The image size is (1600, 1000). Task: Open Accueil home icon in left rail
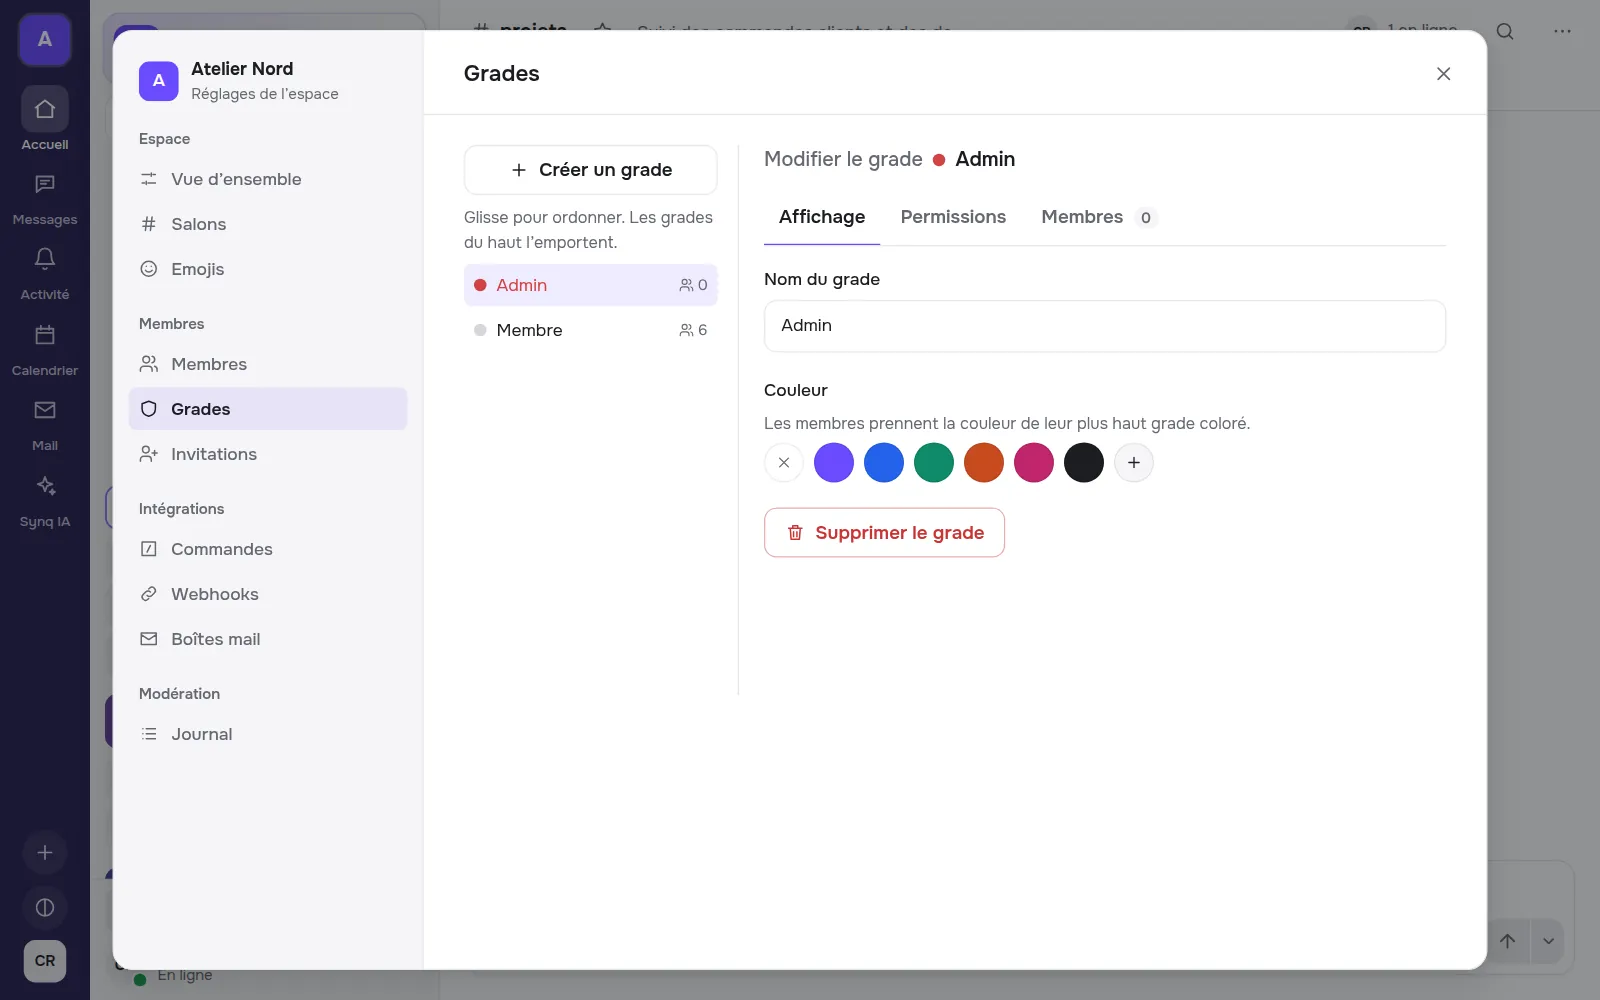point(45,109)
